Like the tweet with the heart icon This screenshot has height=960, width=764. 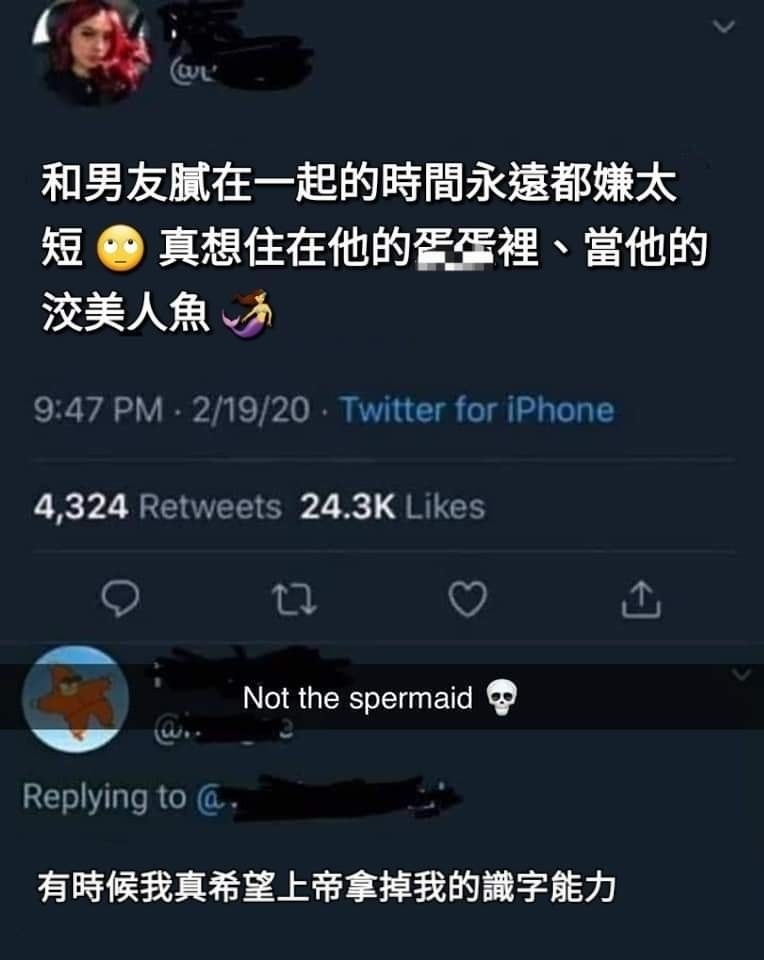pyautogui.click(x=468, y=598)
